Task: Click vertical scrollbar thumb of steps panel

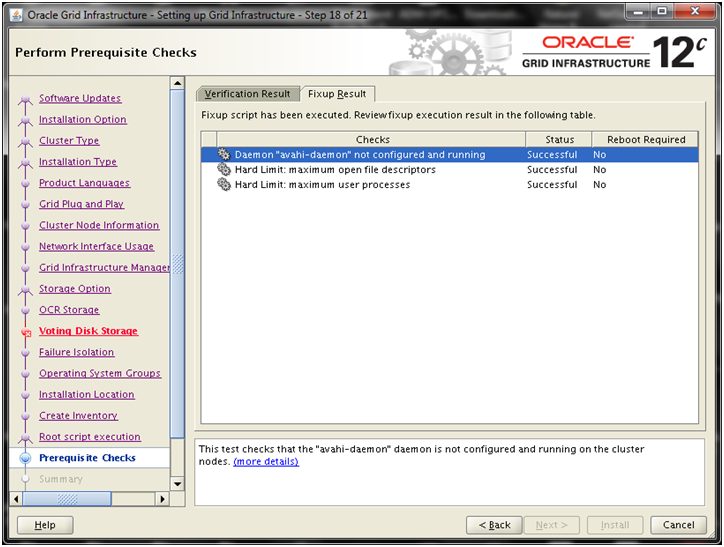Action: pos(177,264)
